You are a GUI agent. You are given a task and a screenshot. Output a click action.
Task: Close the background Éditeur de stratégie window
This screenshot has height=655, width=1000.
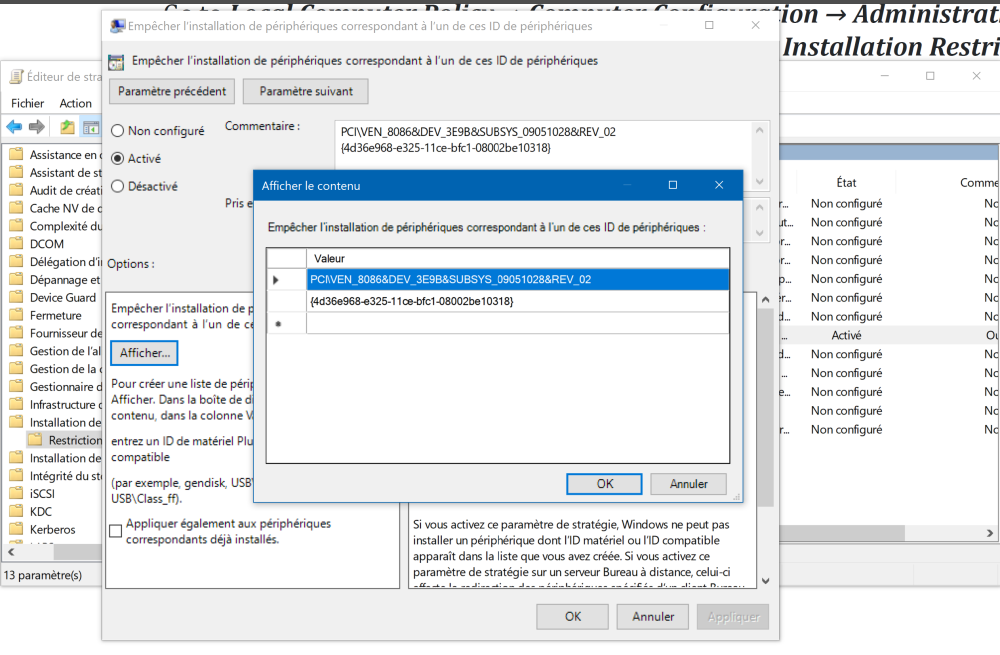click(x=976, y=76)
